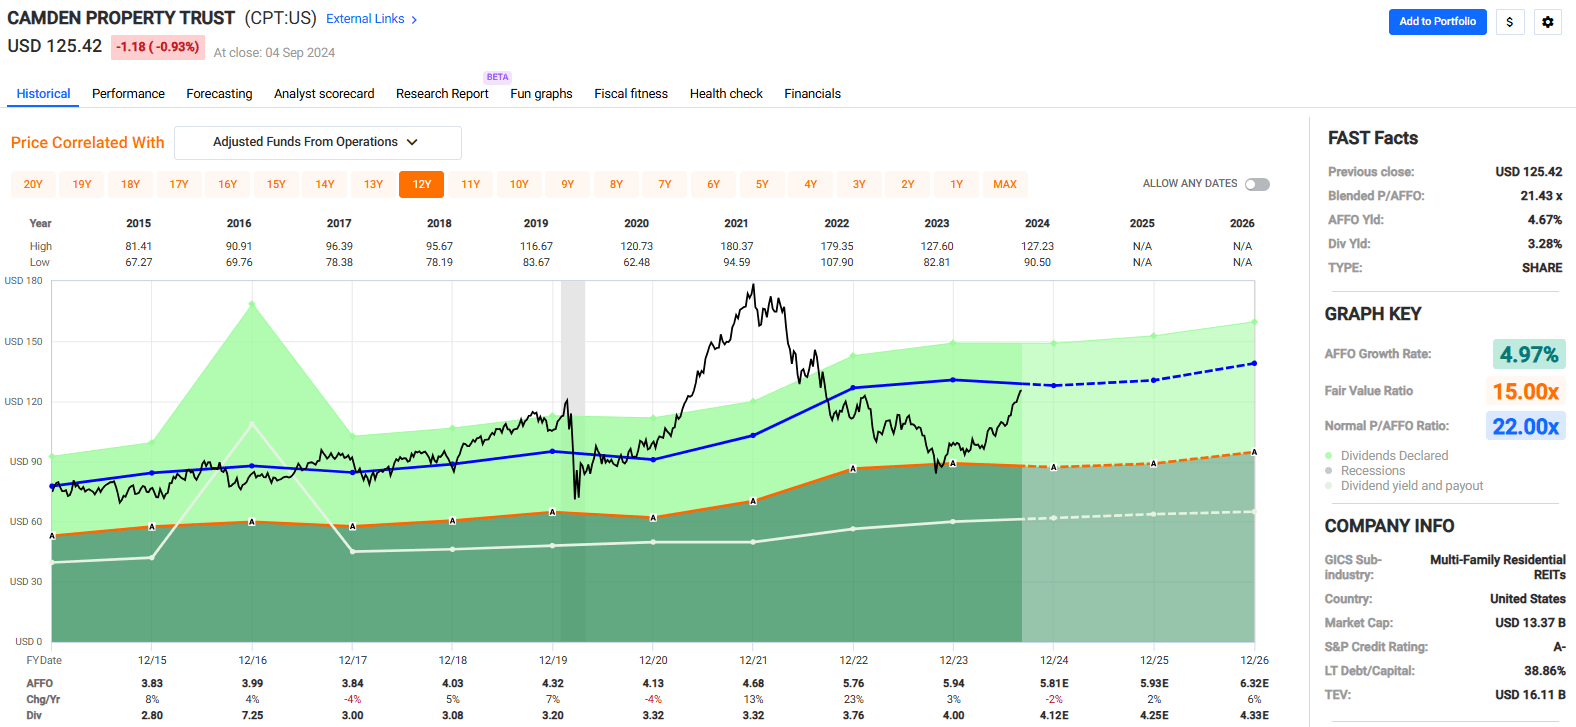Select the 7Y time range
This screenshot has height=727, width=1576.
click(665, 184)
